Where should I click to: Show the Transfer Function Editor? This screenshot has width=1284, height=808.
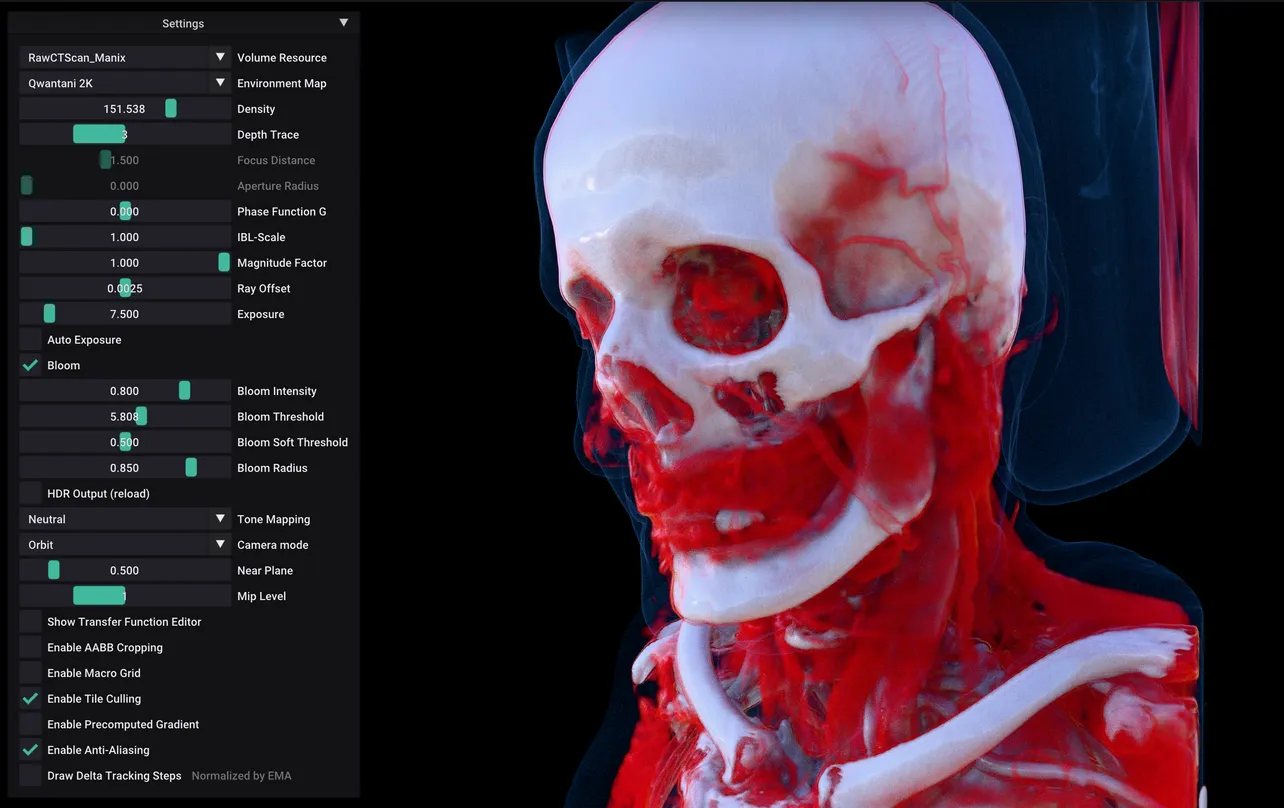click(x=29, y=621)
